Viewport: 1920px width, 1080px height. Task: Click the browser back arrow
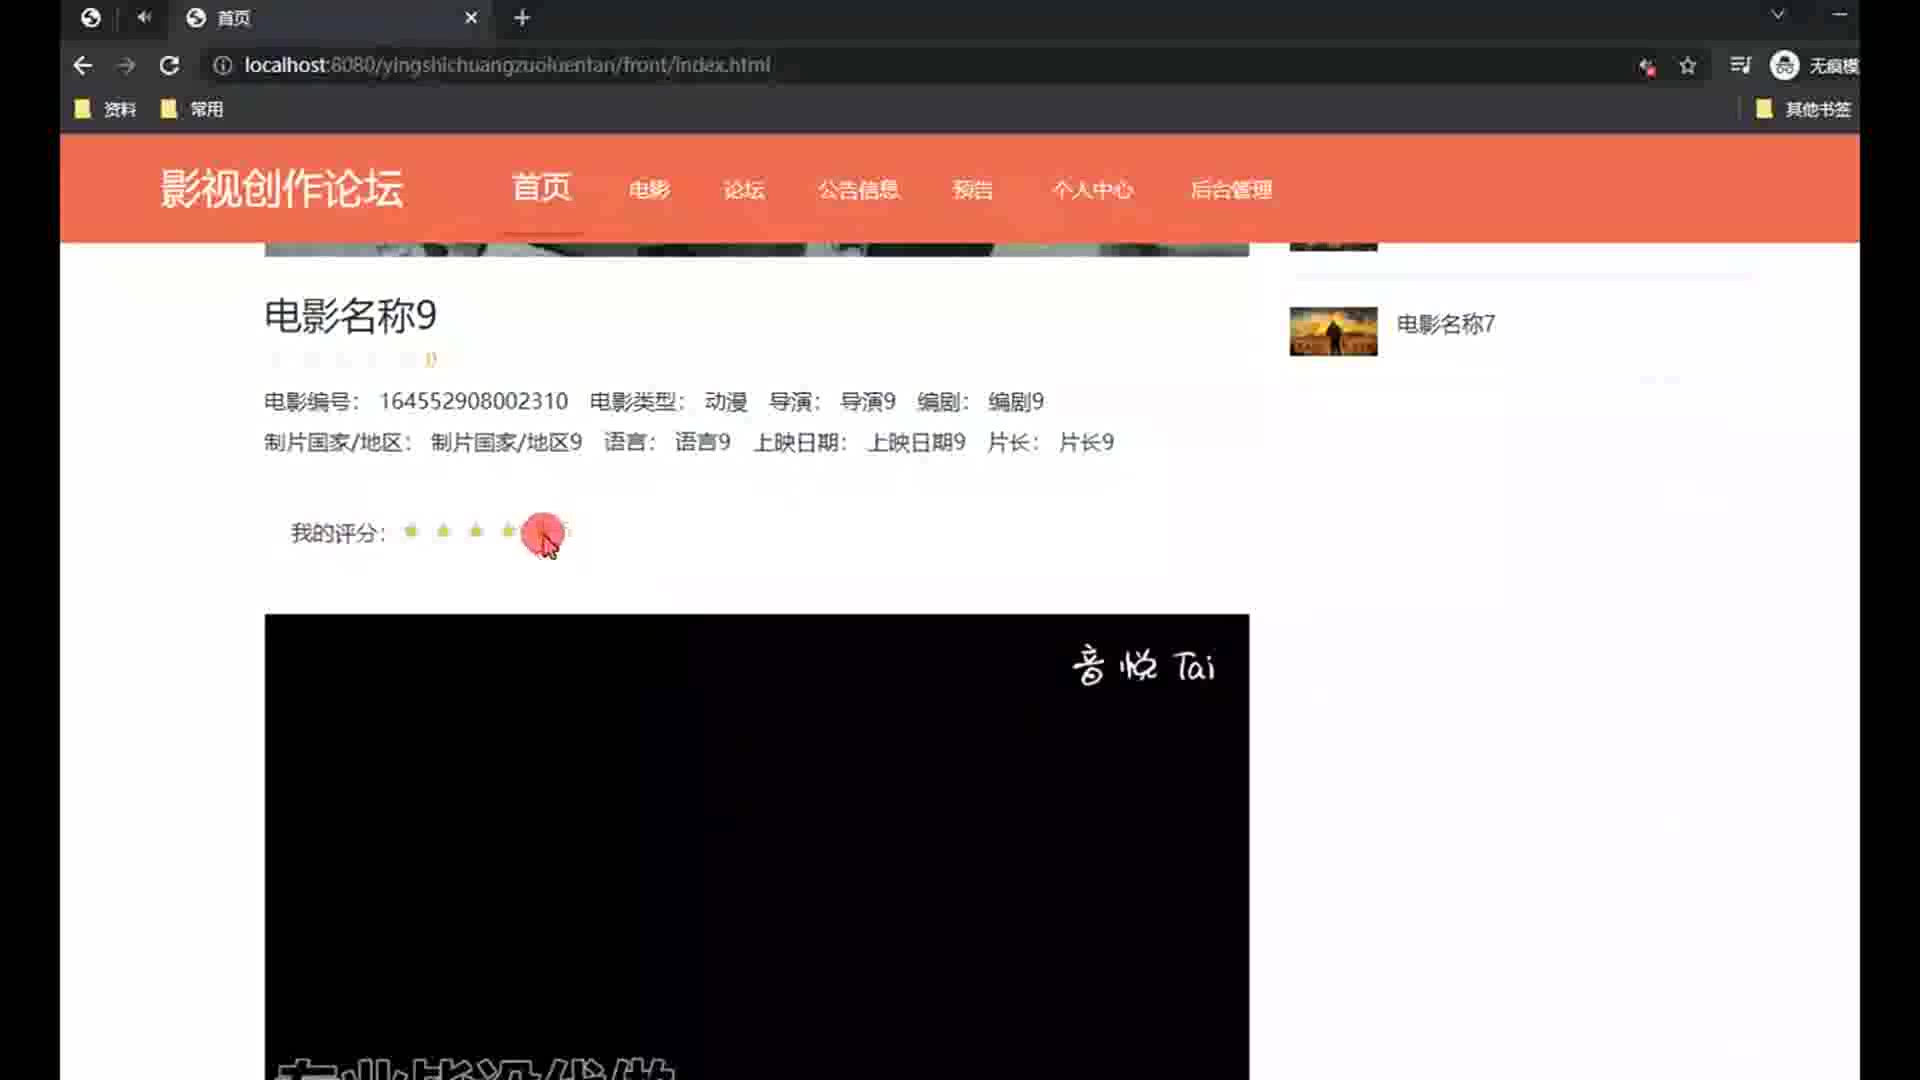point(83,65)
